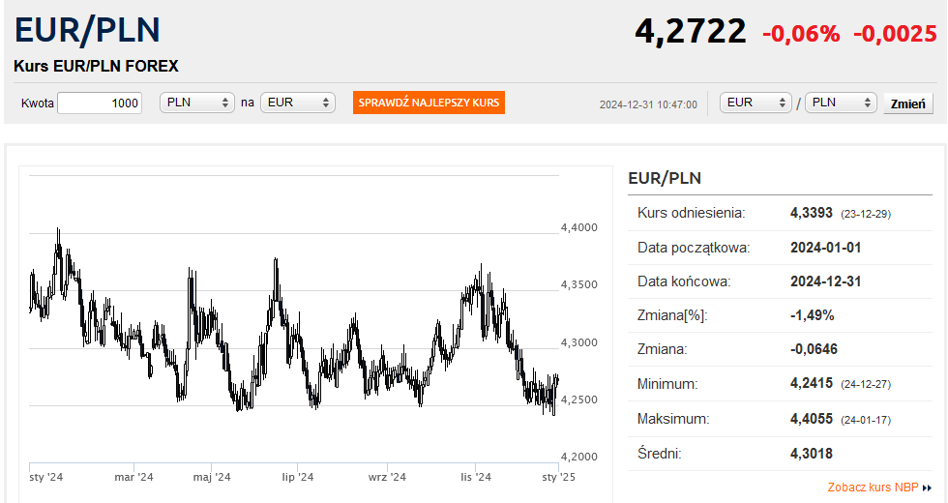The image size is (948, 503).
Task: Open the PLN quote currency dropdown beside Zmień
Action: pyautogui.click(x=841, y=103)
